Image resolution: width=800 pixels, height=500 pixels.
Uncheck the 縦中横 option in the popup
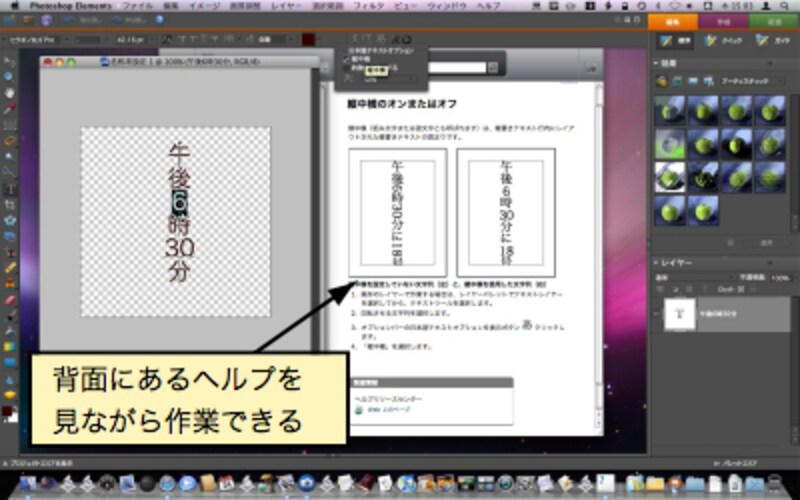pos(347,60)
